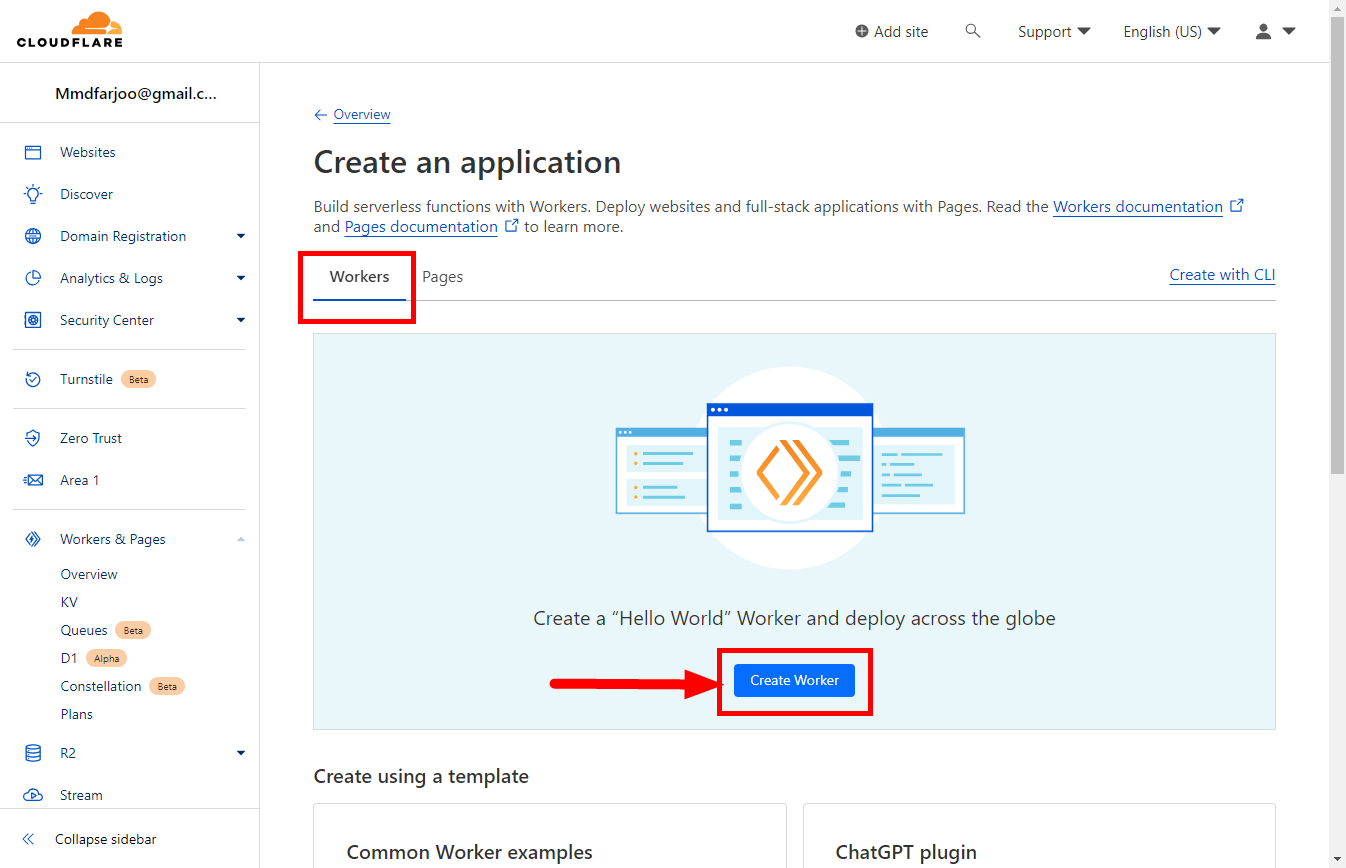
Task: Click the back arrow beside Overview
Action: (x=320, y=115)
